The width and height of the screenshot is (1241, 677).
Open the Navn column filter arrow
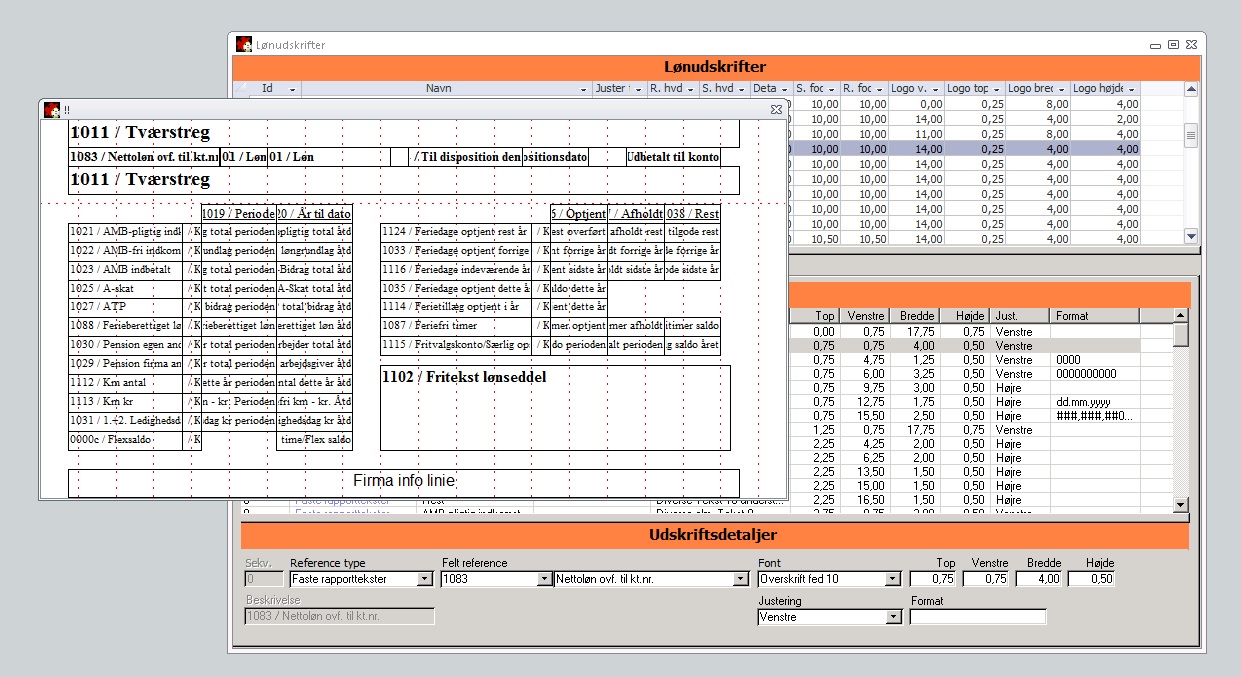(x=583, y=89)
